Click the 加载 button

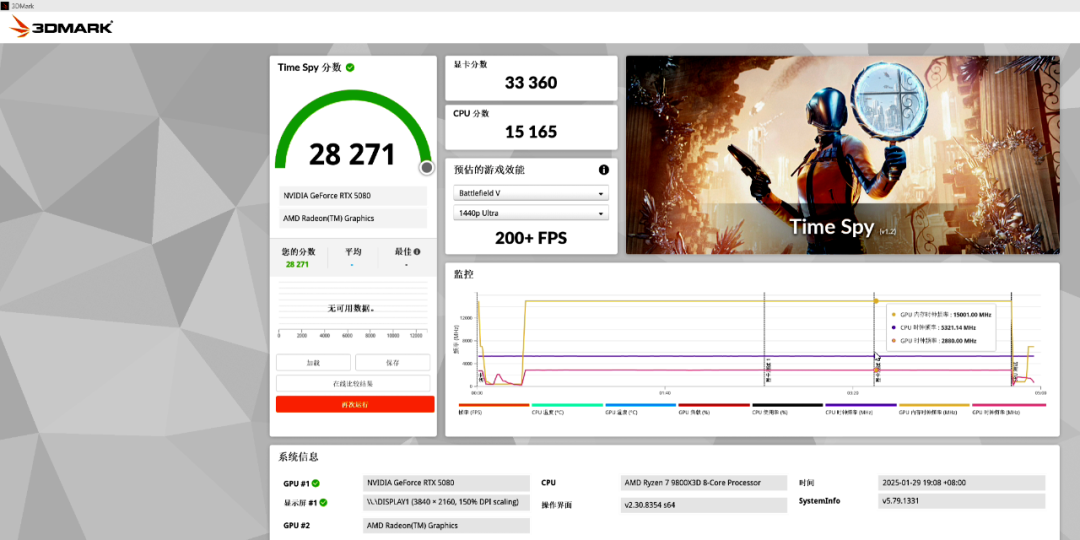click(x=313, y=362)
